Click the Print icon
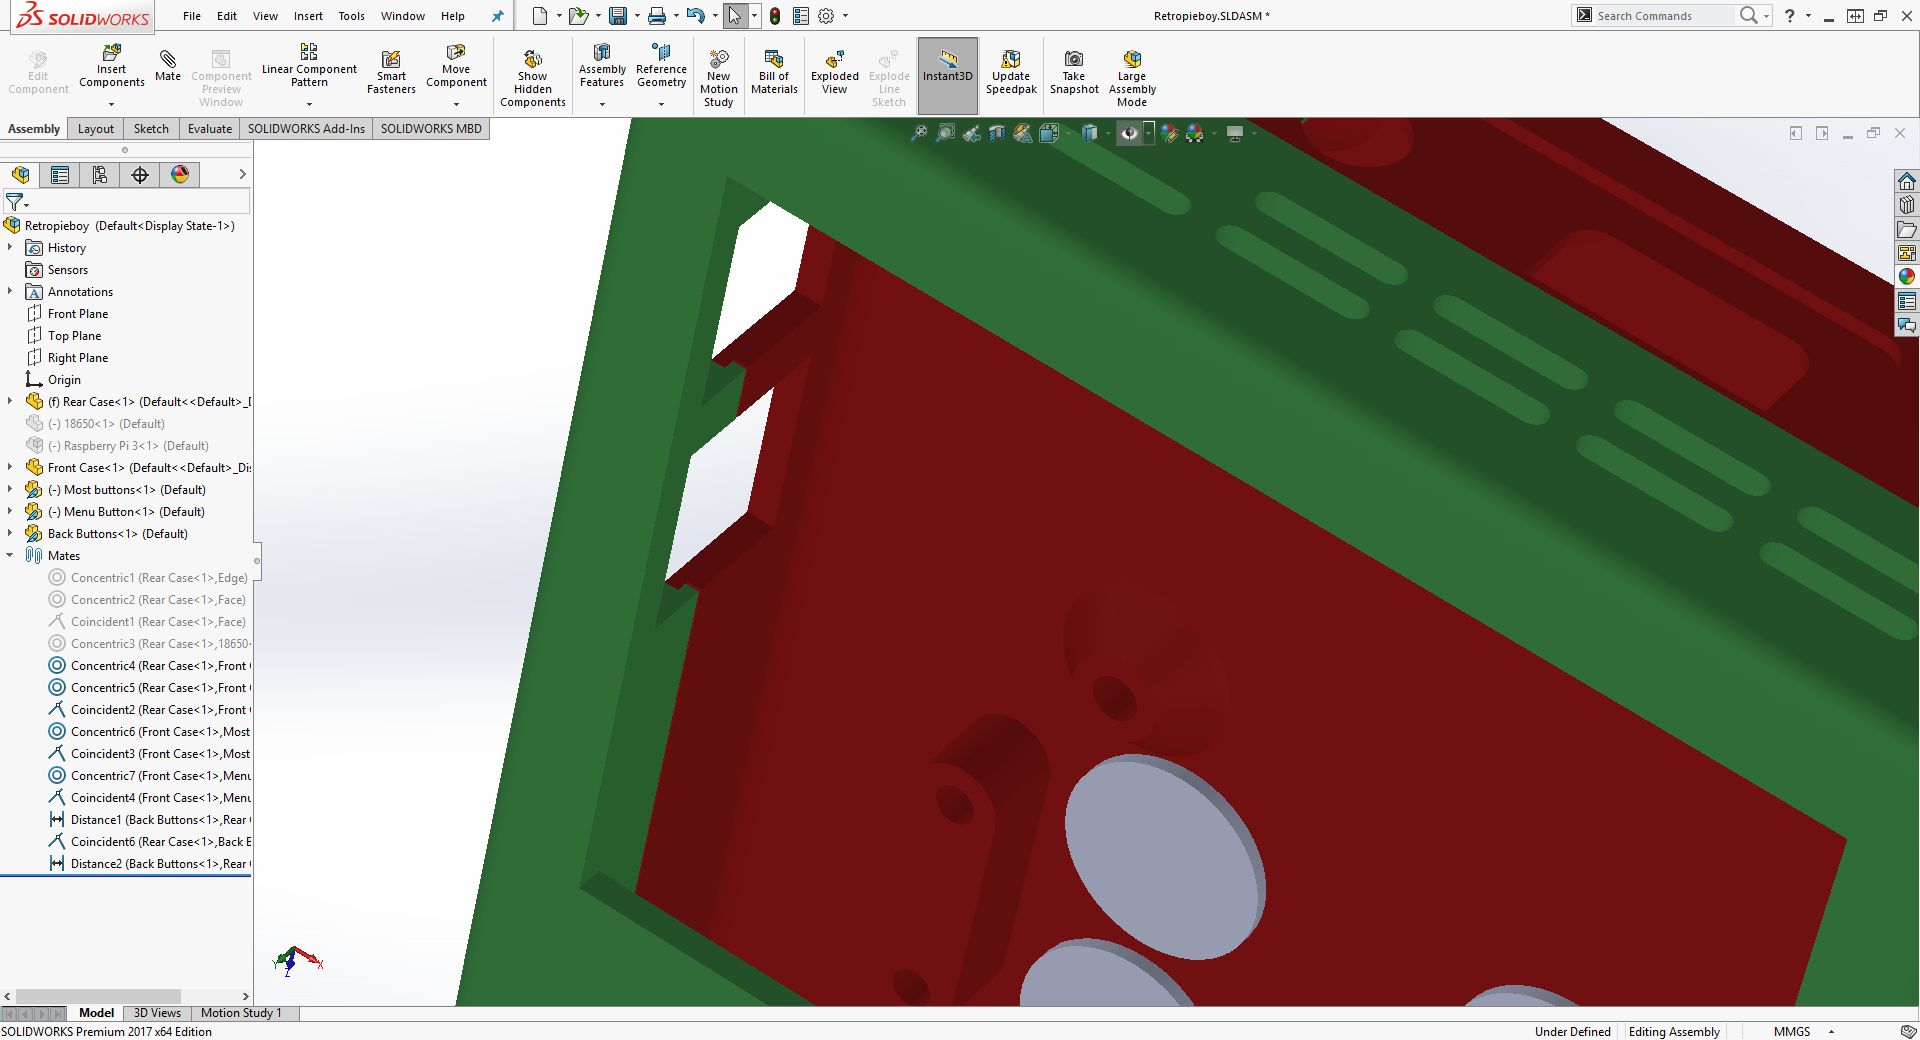Viewport: 1920px width, 1040px height. (657, 16)
